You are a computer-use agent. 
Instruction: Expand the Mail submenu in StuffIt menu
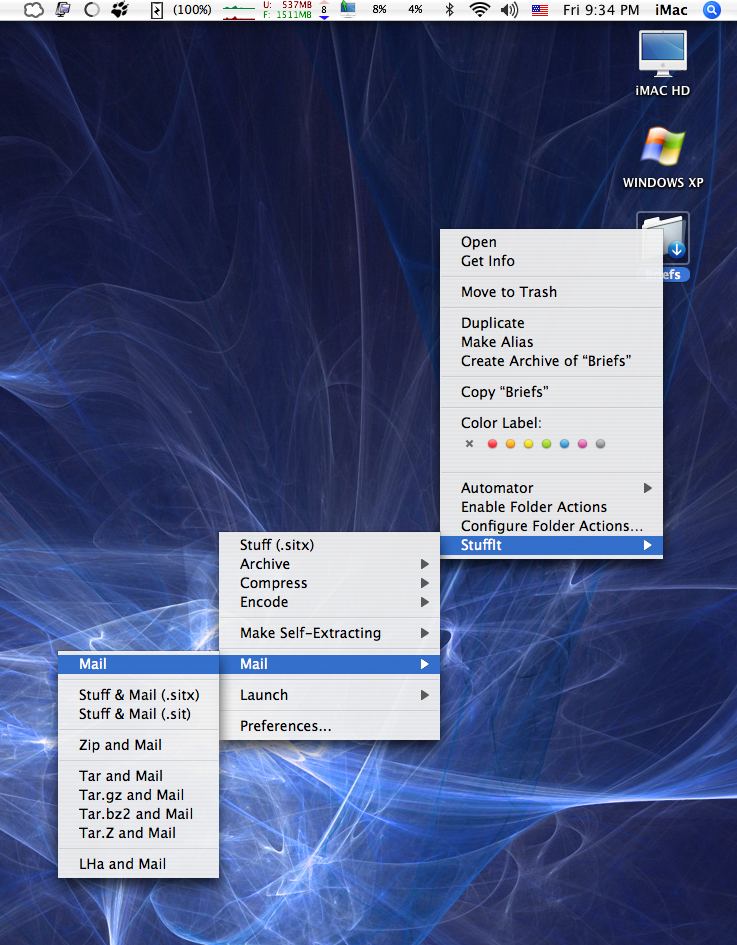coord(329,664)
